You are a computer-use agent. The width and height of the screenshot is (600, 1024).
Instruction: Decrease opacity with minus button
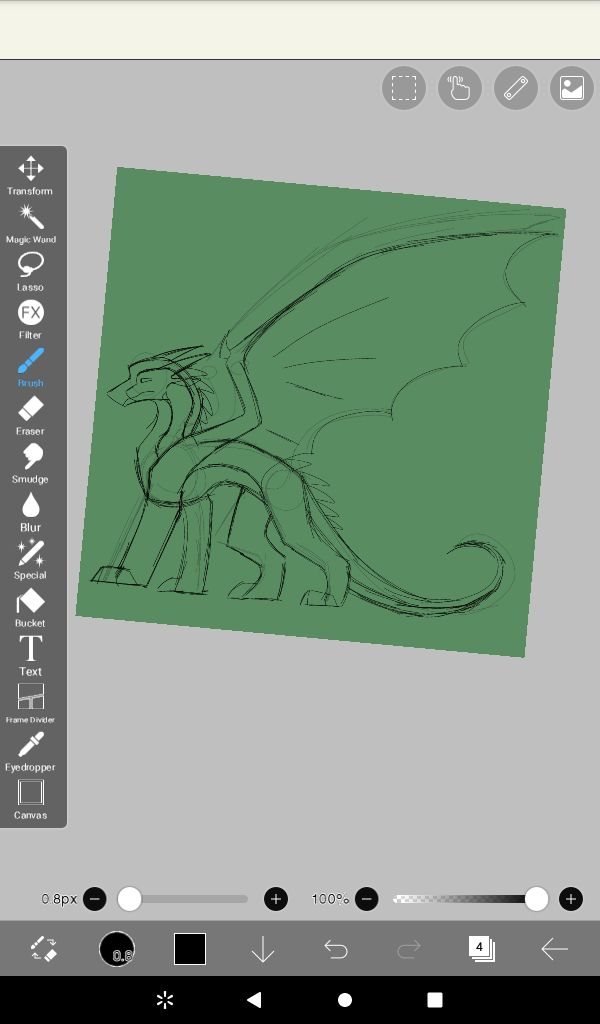(366, 899)
